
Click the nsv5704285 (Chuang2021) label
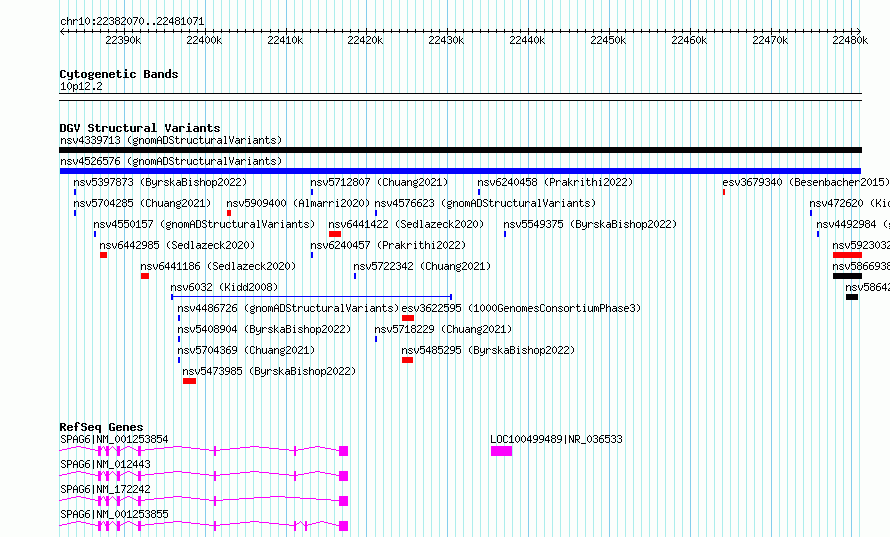tap(142, 203)
